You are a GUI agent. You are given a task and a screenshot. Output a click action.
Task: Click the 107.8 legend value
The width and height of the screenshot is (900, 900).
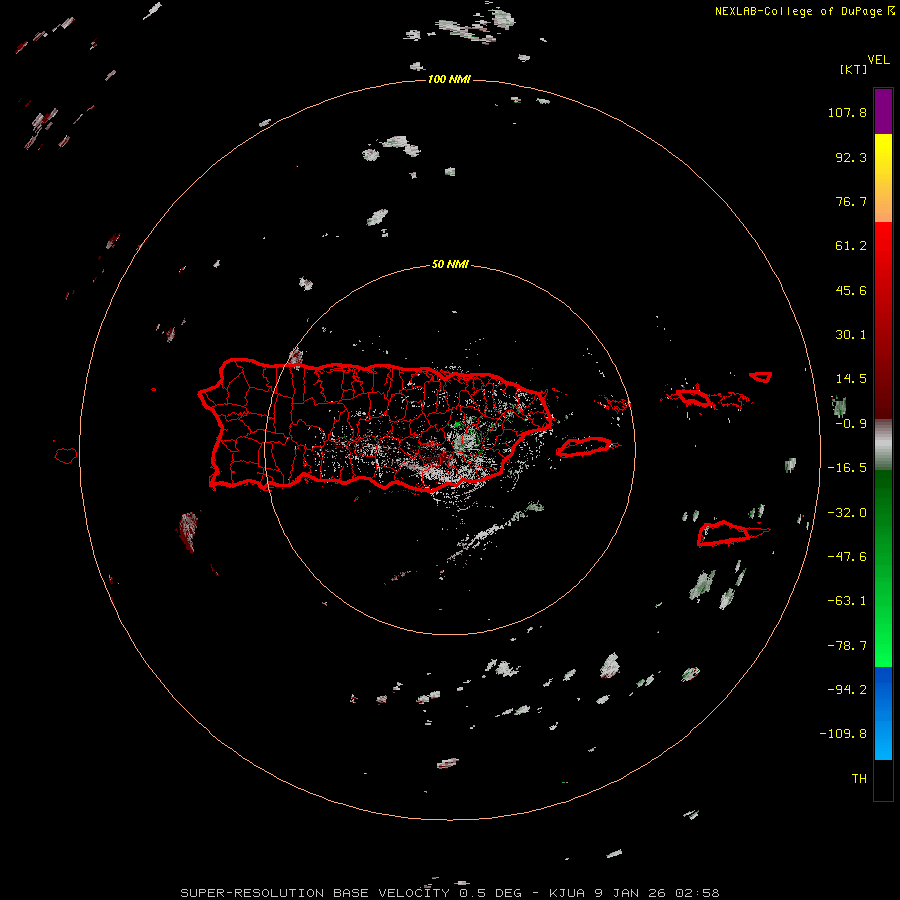[847, 112]
